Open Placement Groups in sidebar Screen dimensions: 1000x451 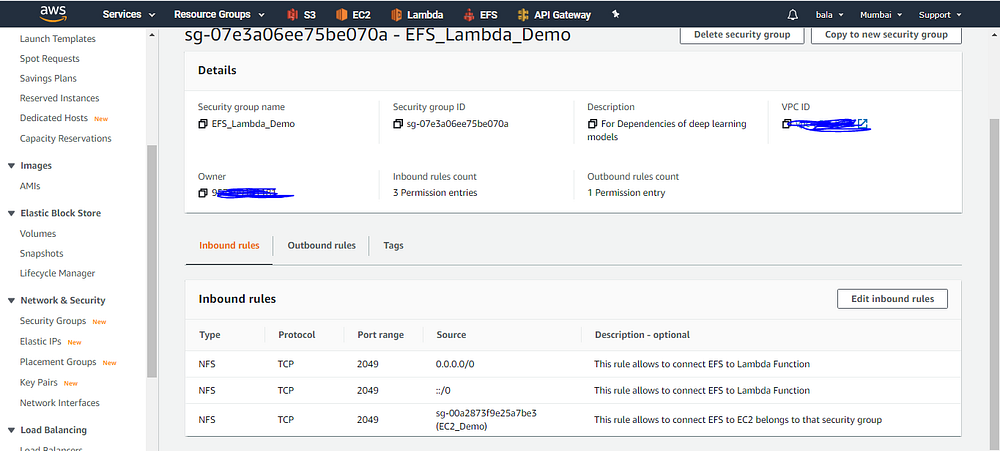tap(58, 362)
